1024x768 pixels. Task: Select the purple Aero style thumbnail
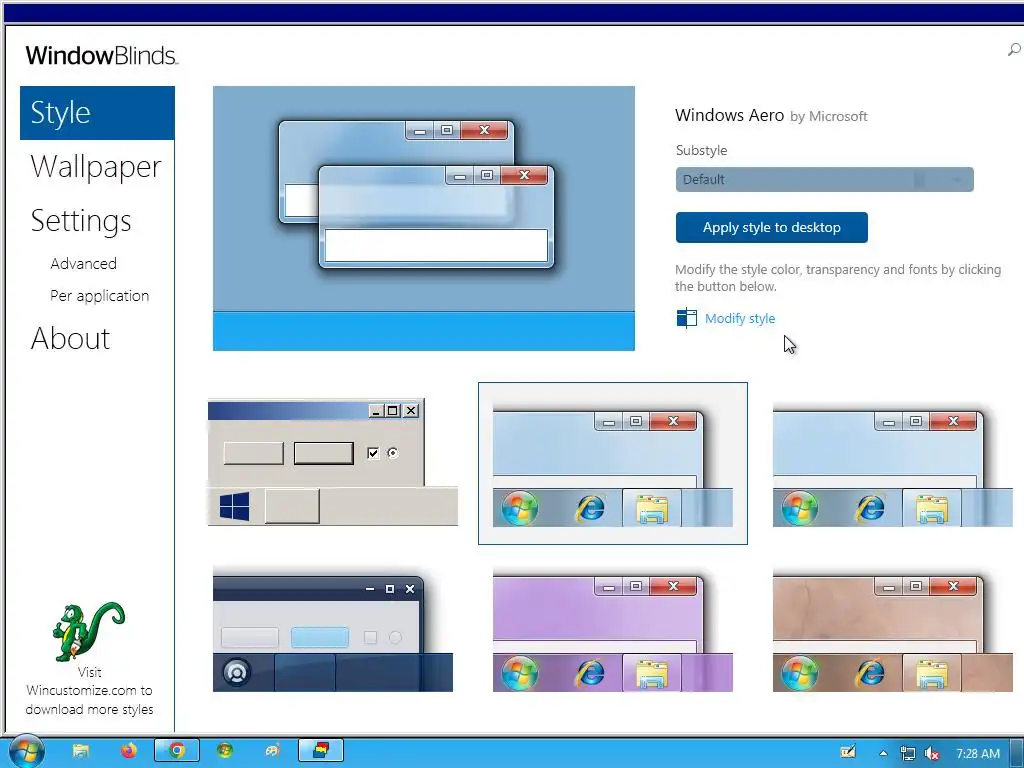click(x=613, y=632)
